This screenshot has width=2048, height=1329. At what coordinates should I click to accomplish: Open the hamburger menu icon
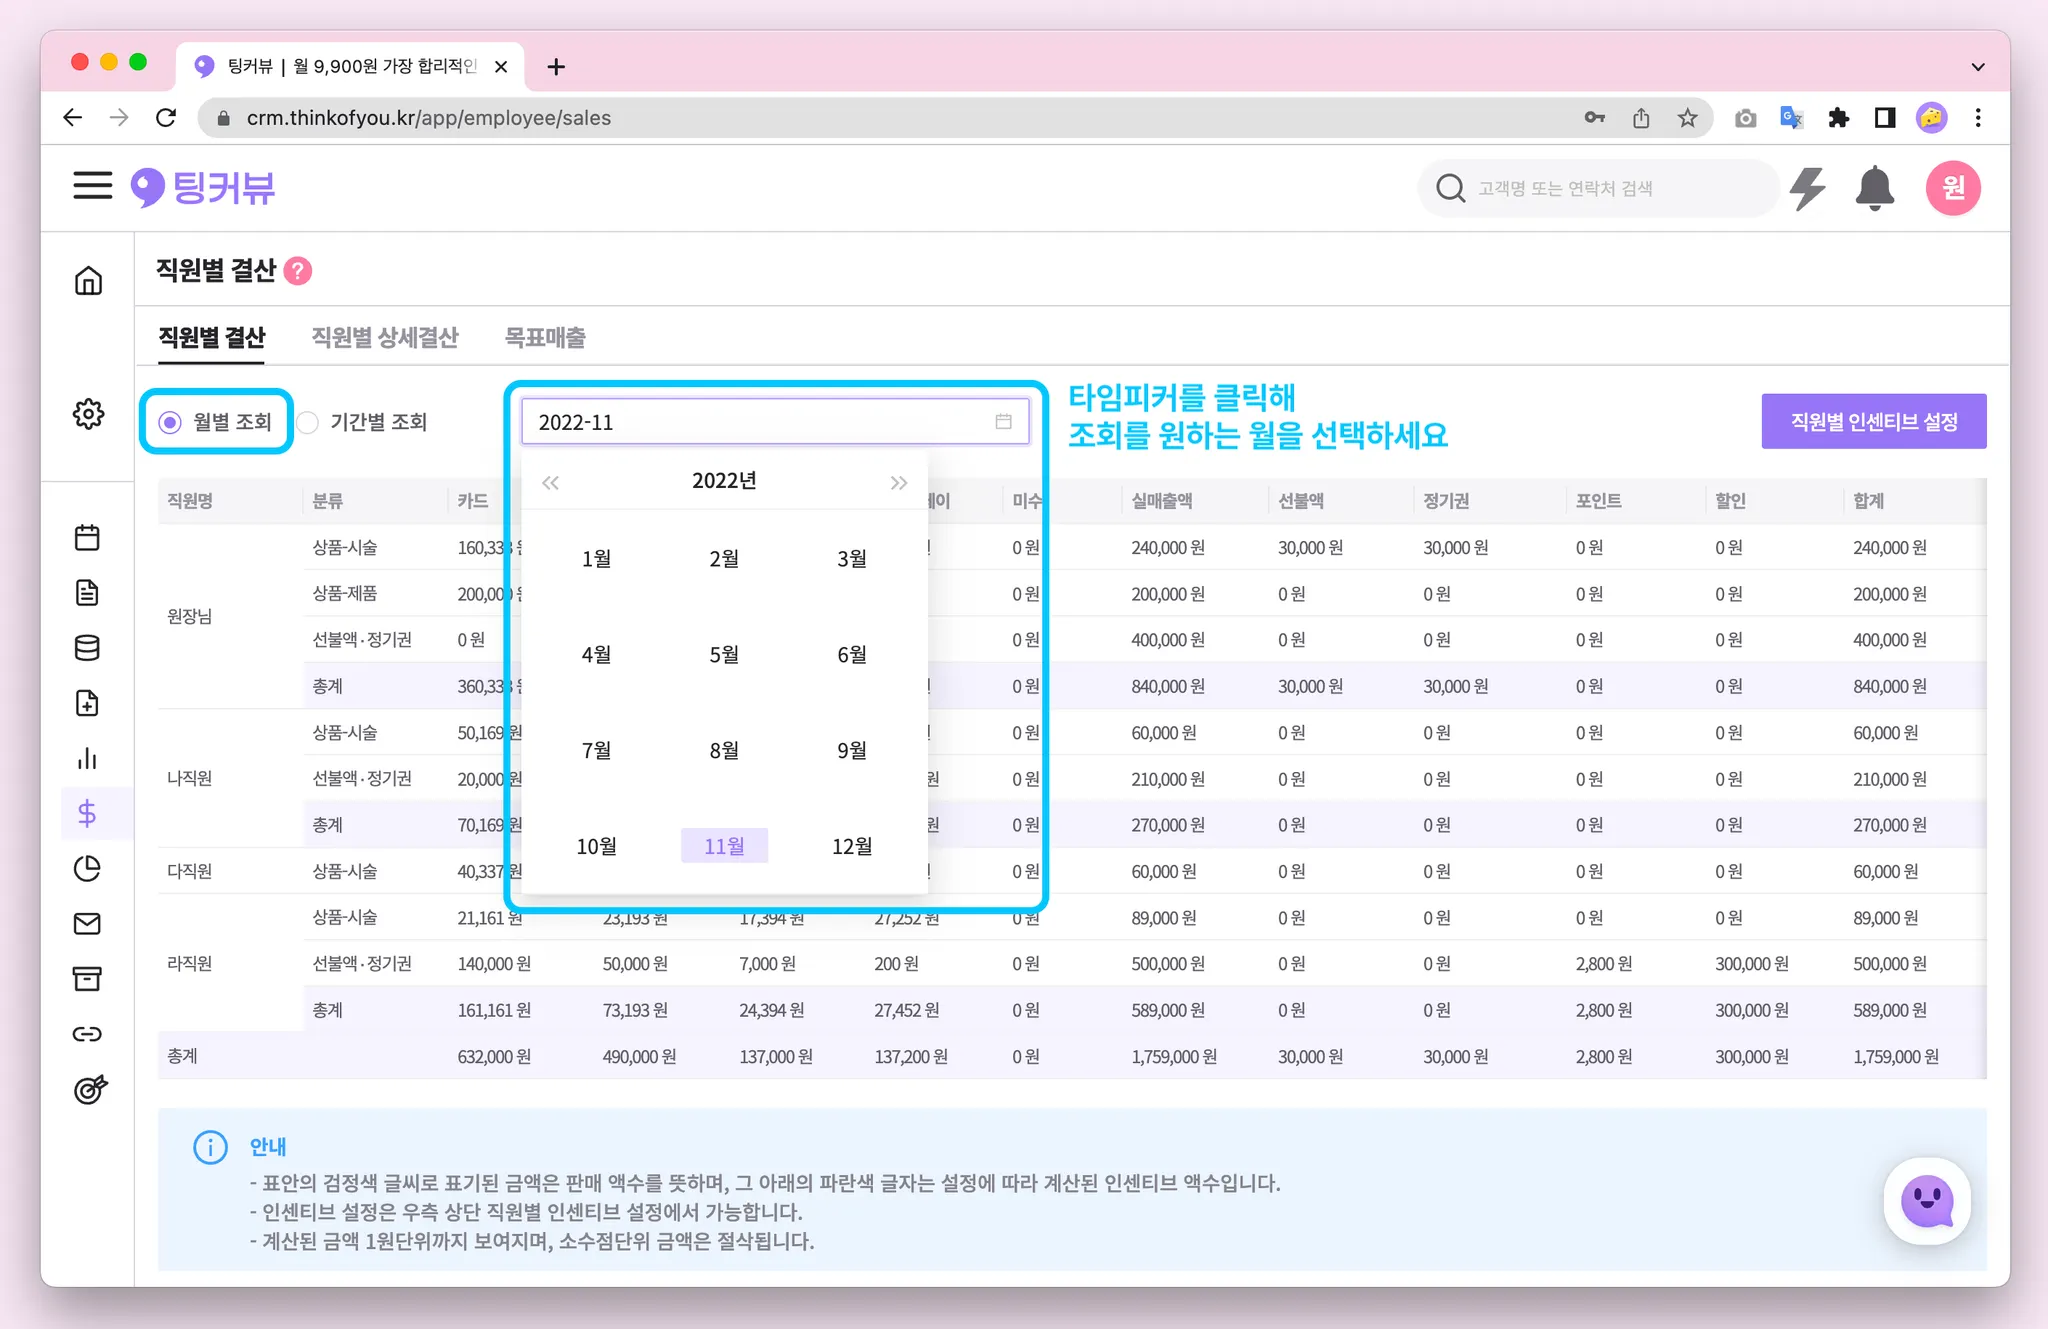coord(92,186)
